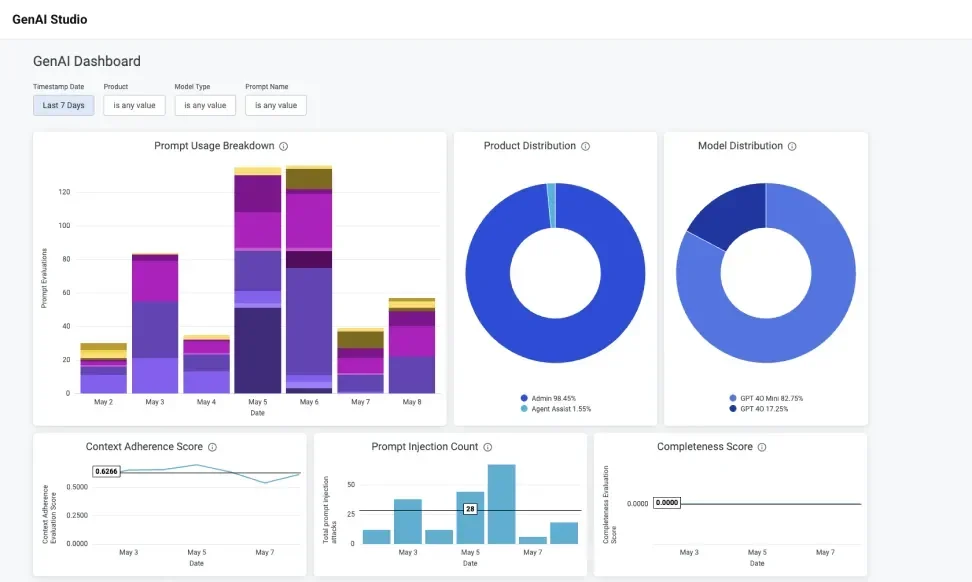Click info icon next to Prompt Usage Breakdown

point(284,146)
